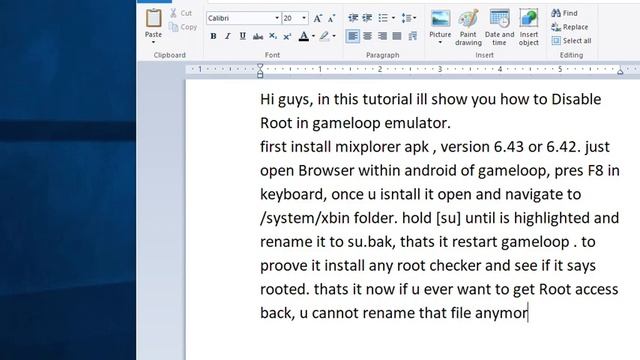
Task: Expand the font size dropdown arrow
Action: [304, 18]
